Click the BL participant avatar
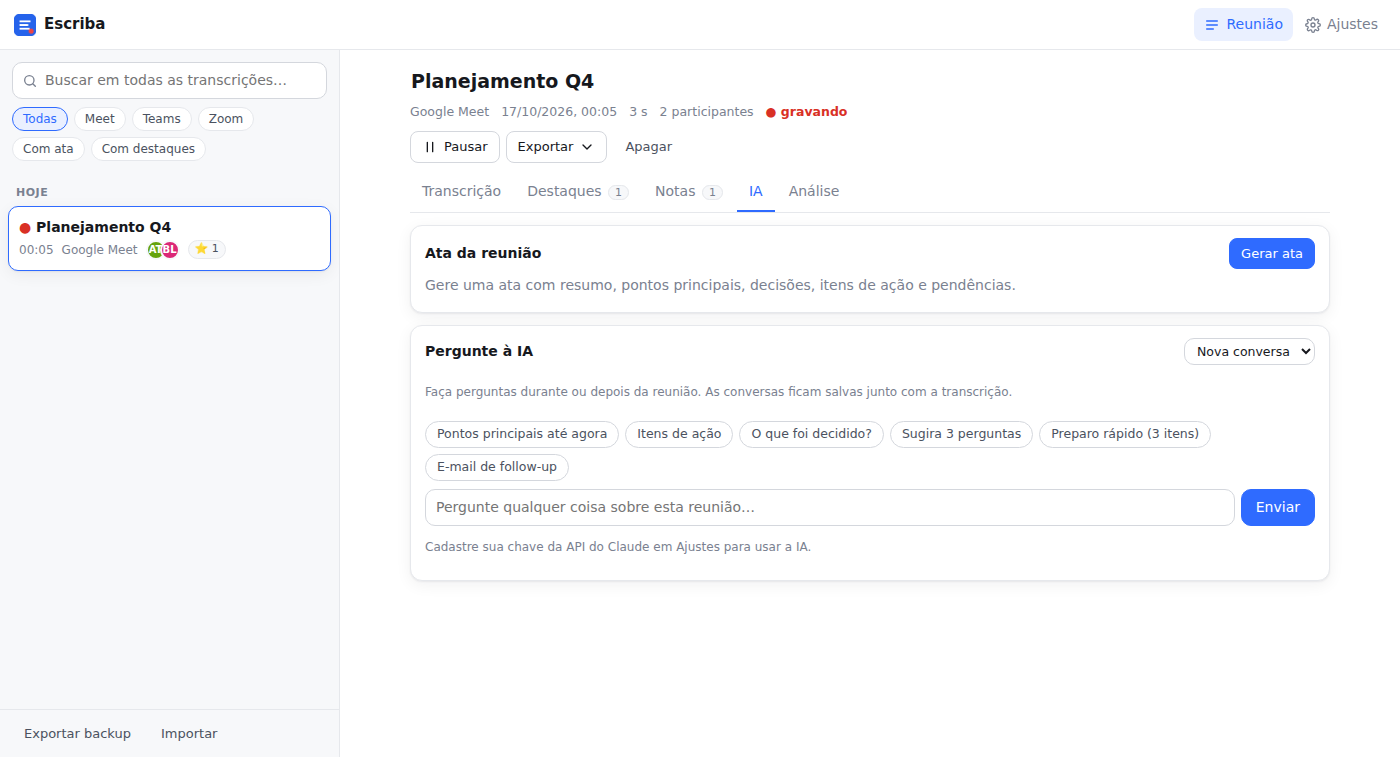This screenshot has width=1400, height=757. tap(170, 250)
